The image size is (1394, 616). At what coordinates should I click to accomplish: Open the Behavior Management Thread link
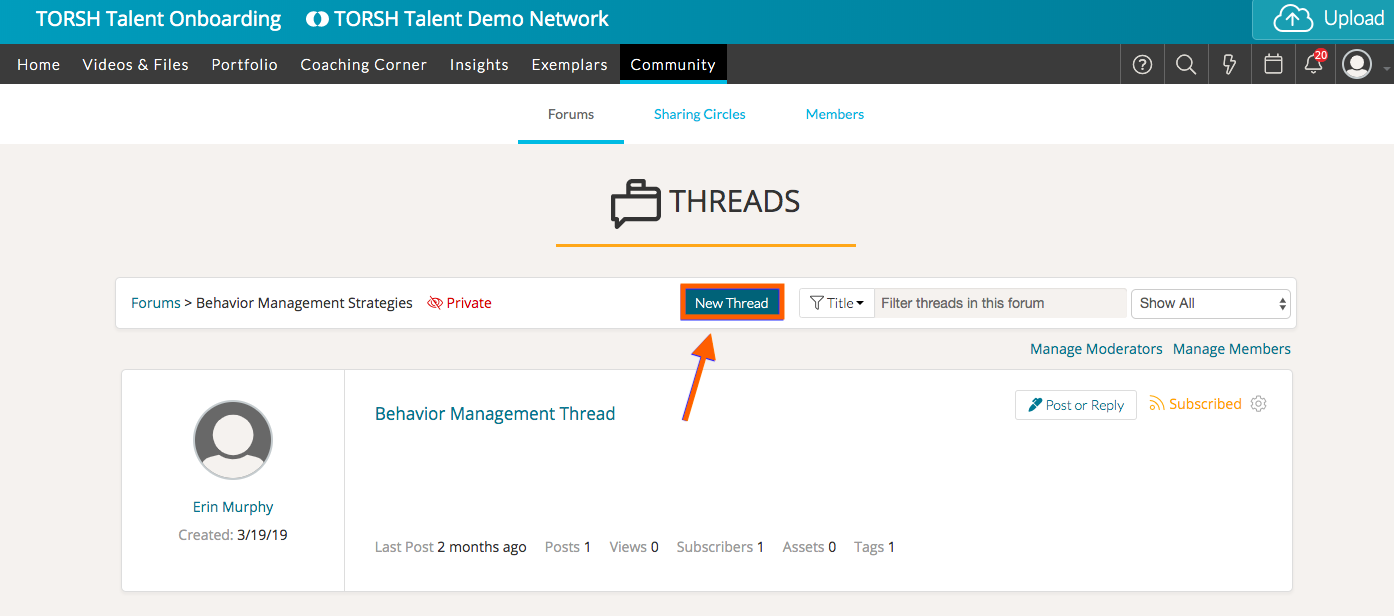pyautogui.click(x=495, y=414)
